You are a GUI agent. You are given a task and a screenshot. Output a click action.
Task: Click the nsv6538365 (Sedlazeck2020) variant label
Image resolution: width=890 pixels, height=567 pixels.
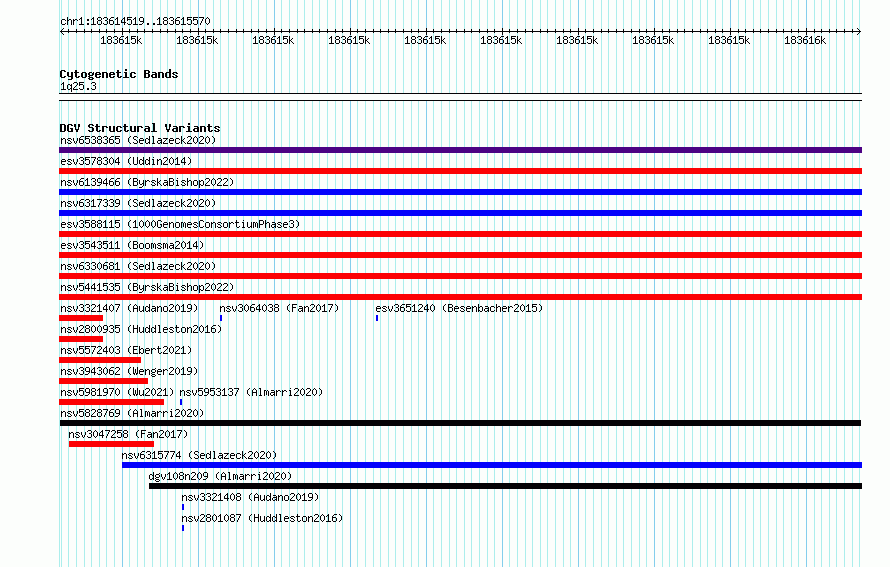(x=138, y=140)
